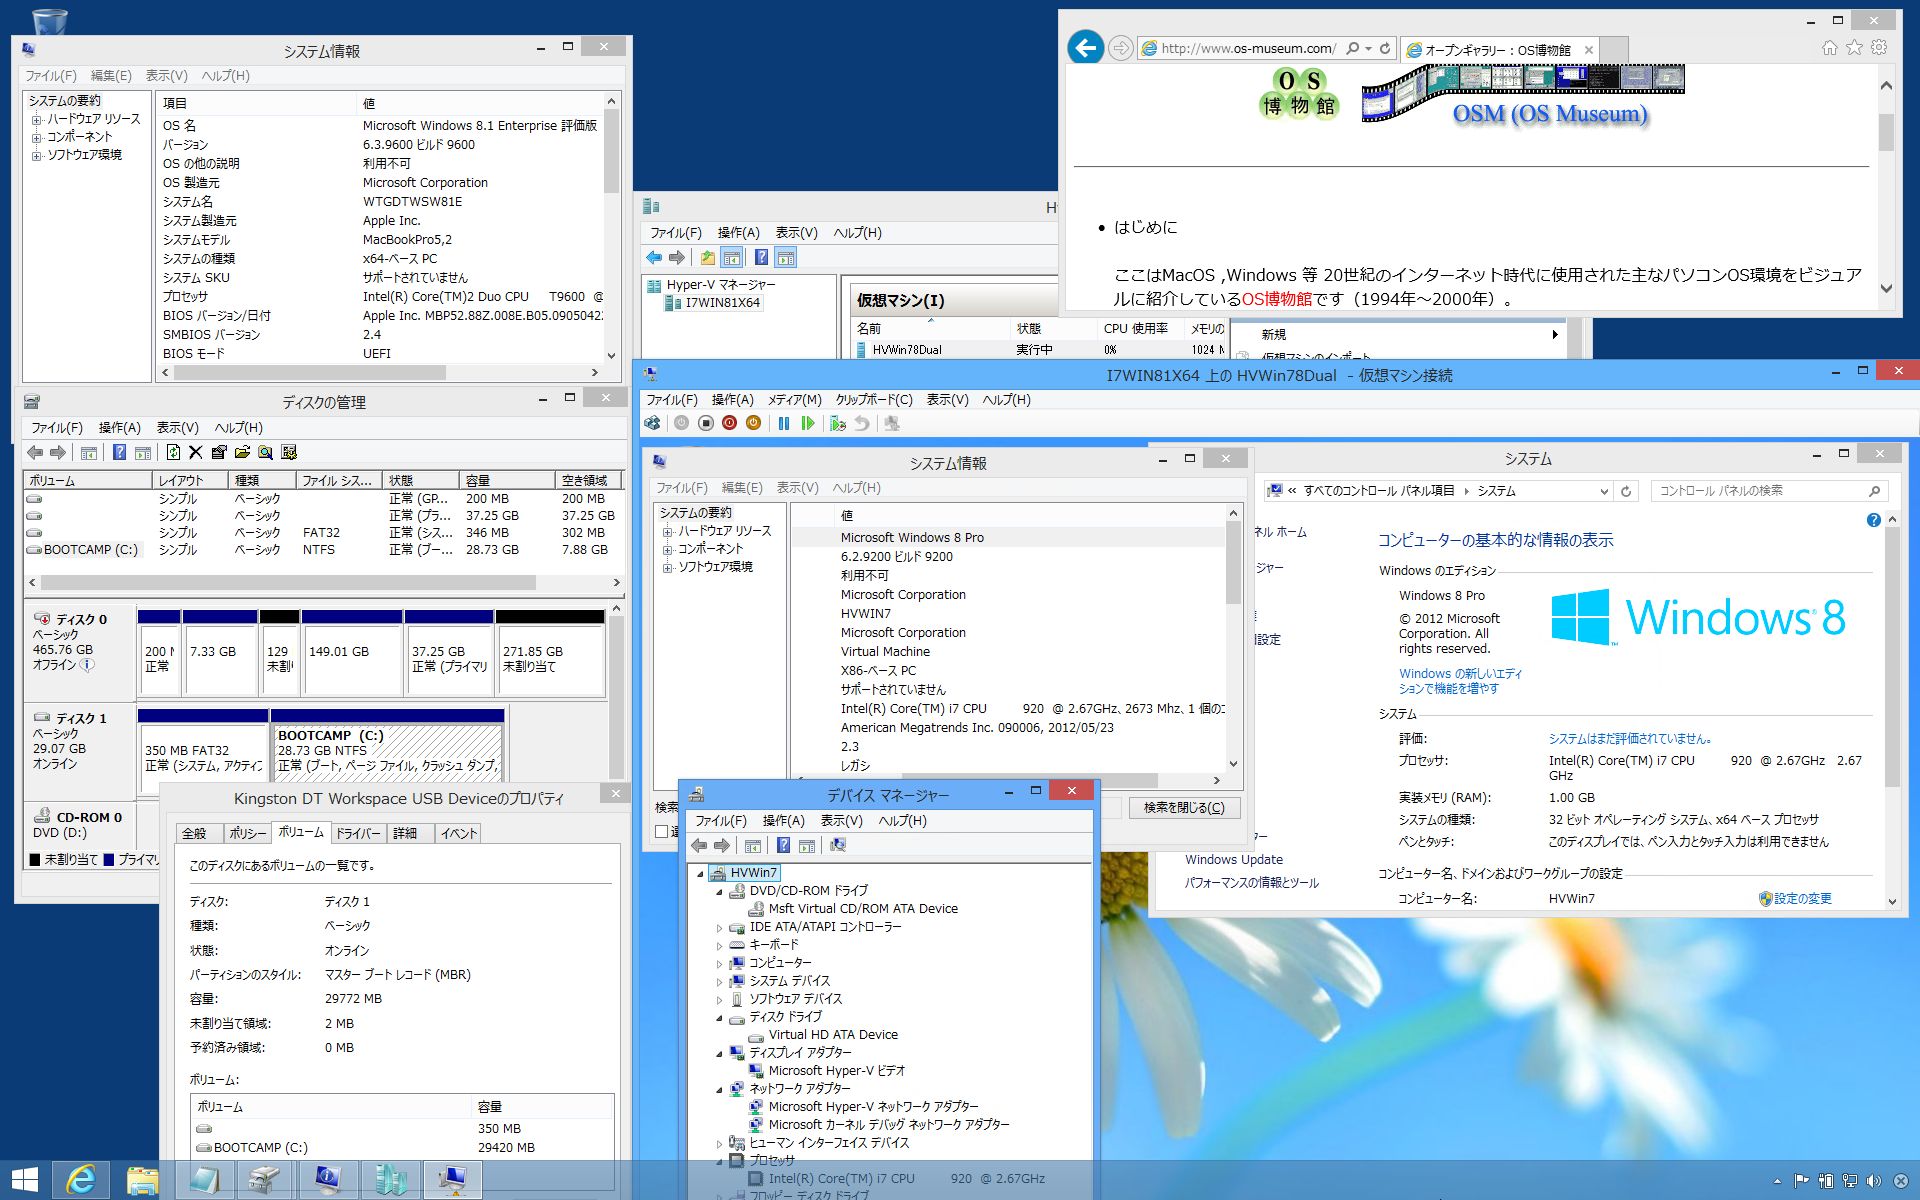The height and width of the screenshot is (1200, 1920).
Task: Open Internet Explorer from the taskbar
Action: pos(80,1180)
